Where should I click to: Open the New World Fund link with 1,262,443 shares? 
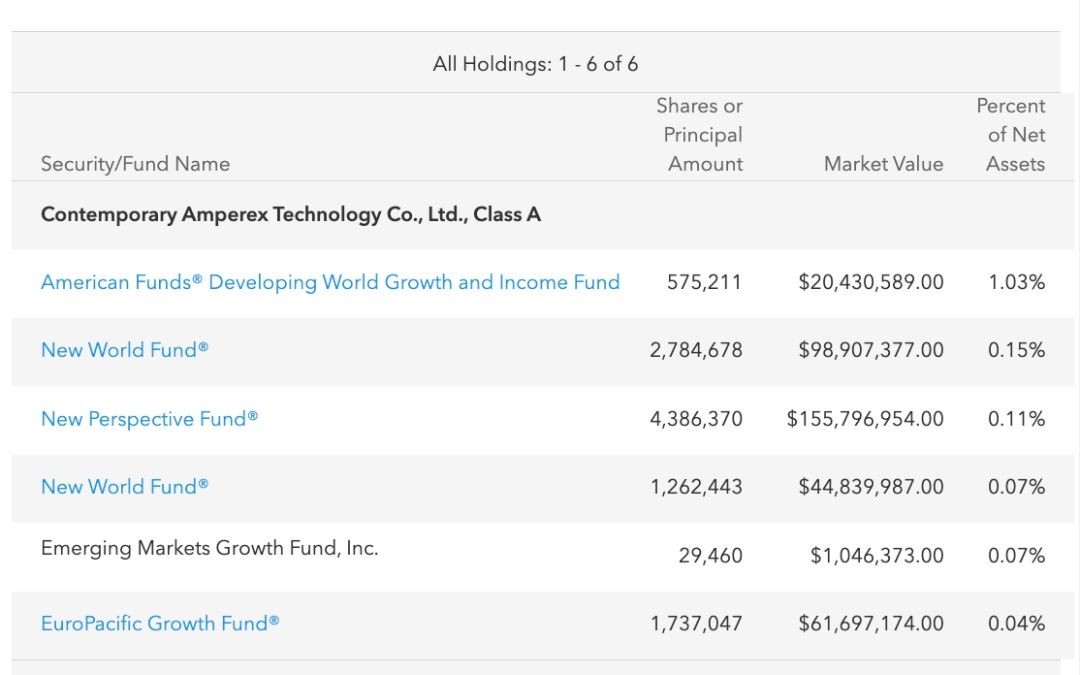[125, 487]
